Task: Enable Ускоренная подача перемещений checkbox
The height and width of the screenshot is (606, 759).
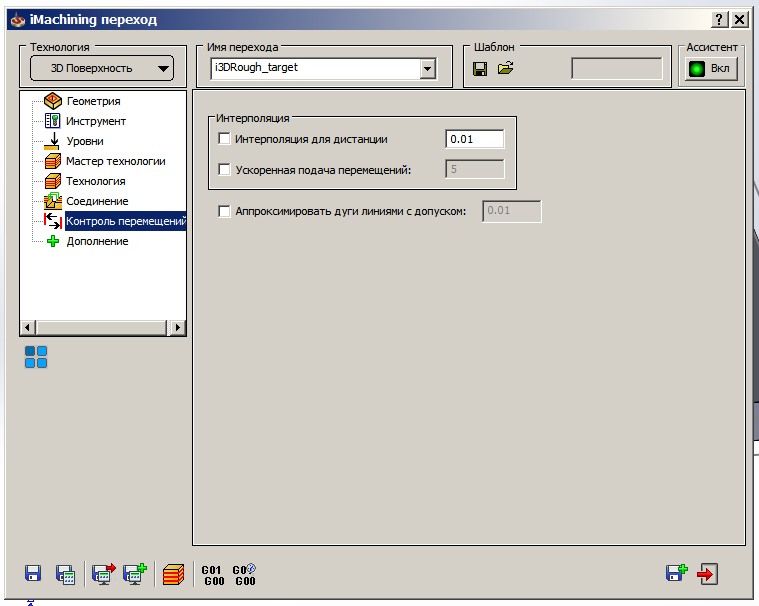Action: (x=224, y=169)
